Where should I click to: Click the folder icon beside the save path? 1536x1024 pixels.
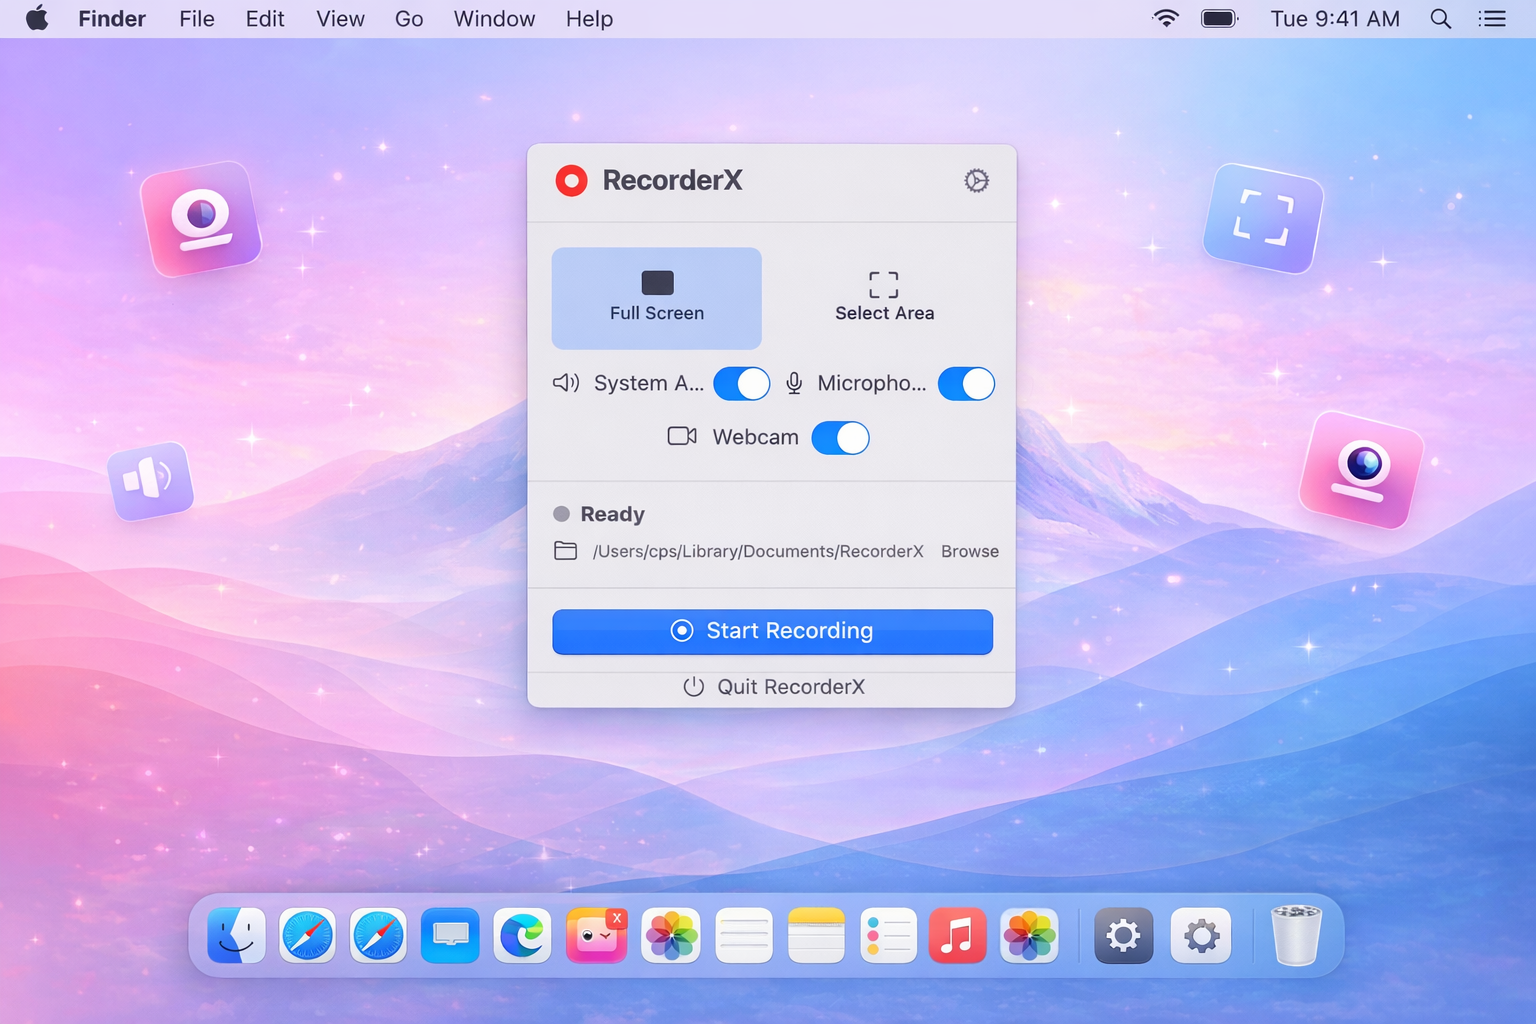coord(566,550)
